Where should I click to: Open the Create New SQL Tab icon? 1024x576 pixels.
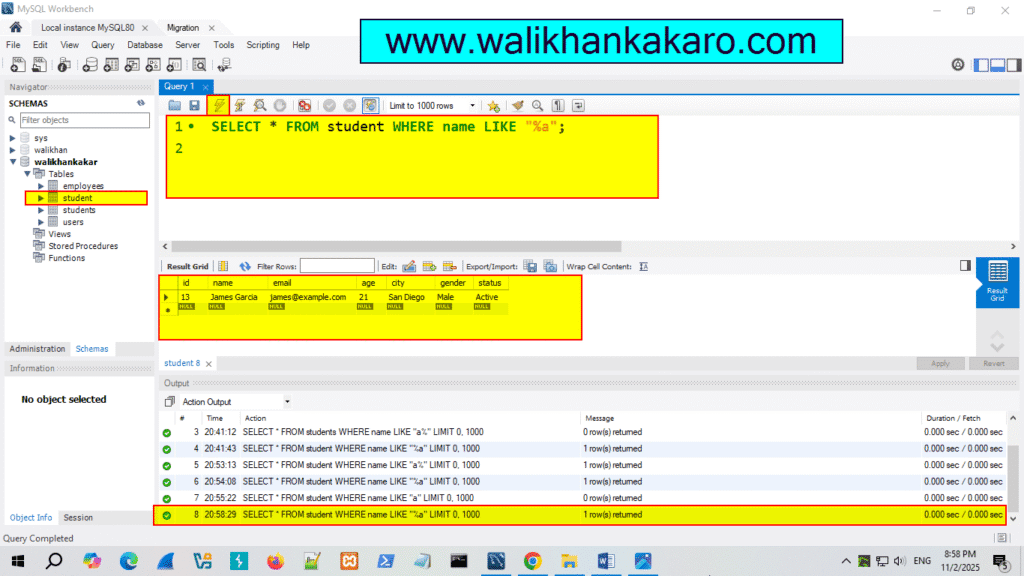coord(16,64)
